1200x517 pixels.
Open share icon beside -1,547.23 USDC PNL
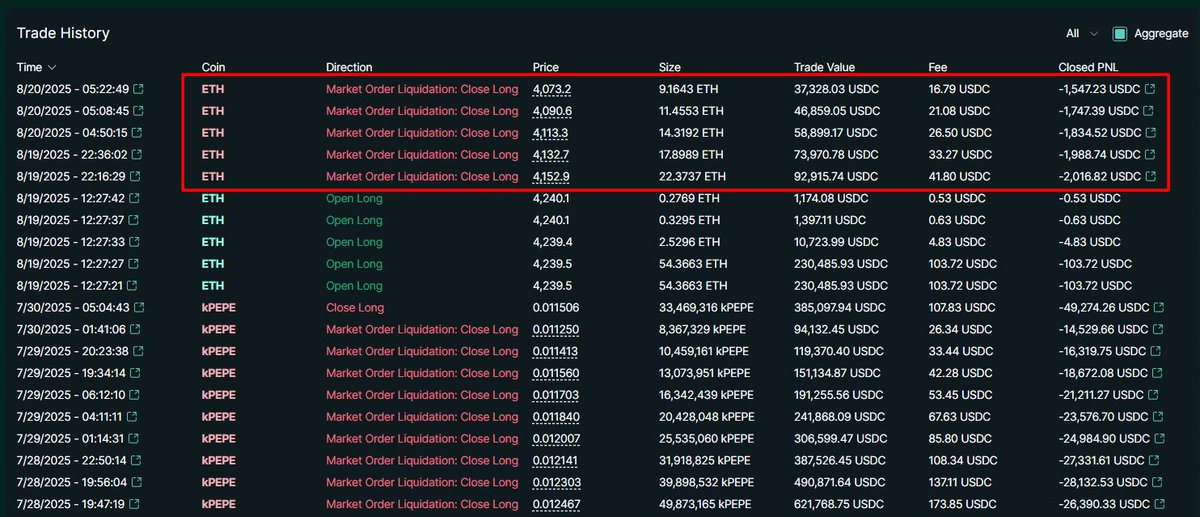point(1150,89)
